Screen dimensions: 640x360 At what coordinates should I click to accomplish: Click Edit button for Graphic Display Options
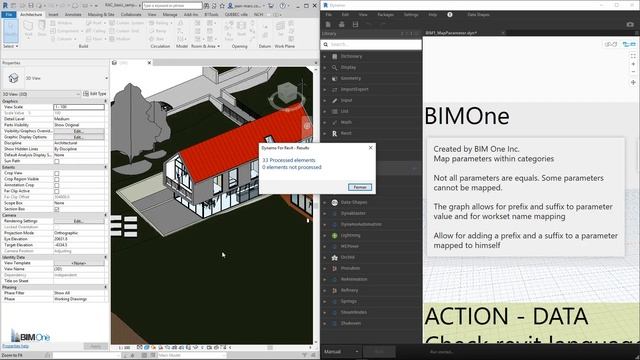point(79,137)
